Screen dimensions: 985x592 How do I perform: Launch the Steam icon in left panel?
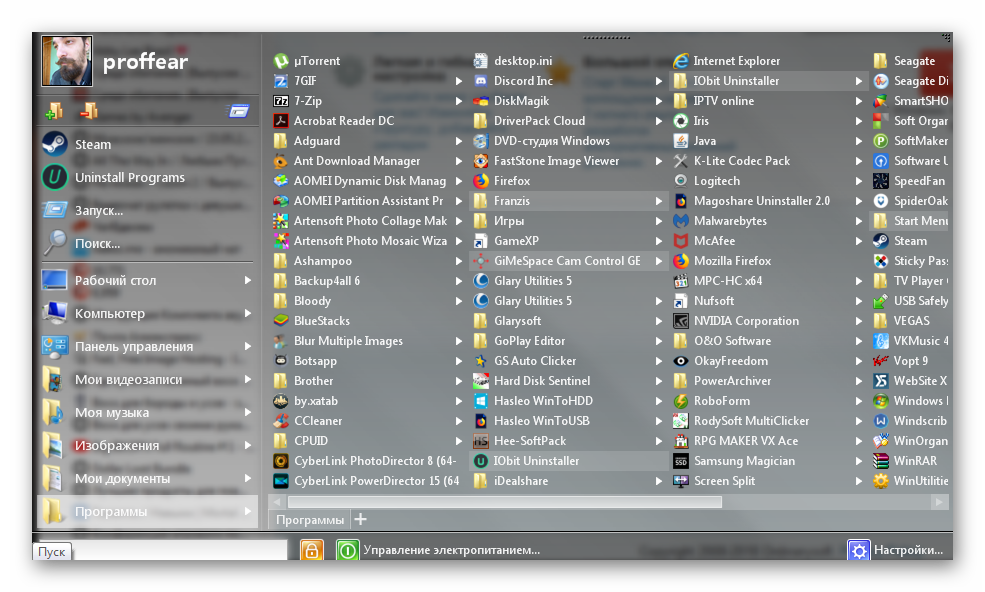click(x=55, y=144)
